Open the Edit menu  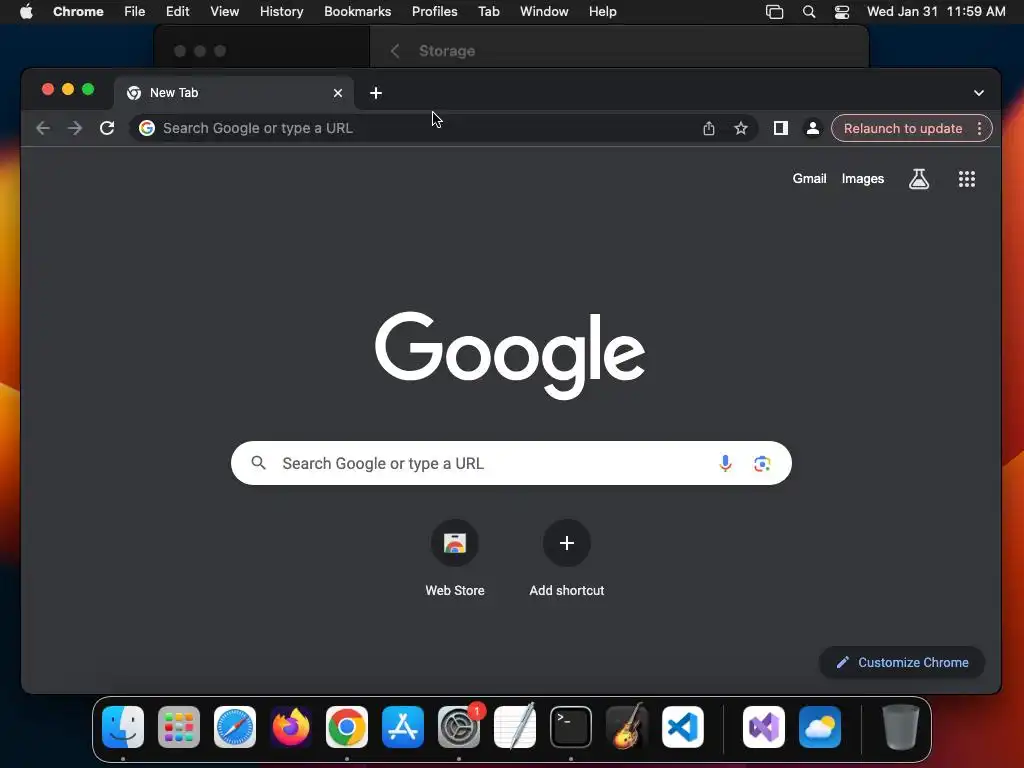click(177, 11)
